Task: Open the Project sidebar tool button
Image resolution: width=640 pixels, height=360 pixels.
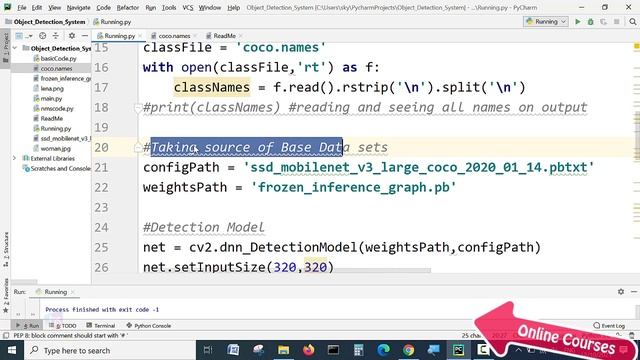Action: (5, 47)
